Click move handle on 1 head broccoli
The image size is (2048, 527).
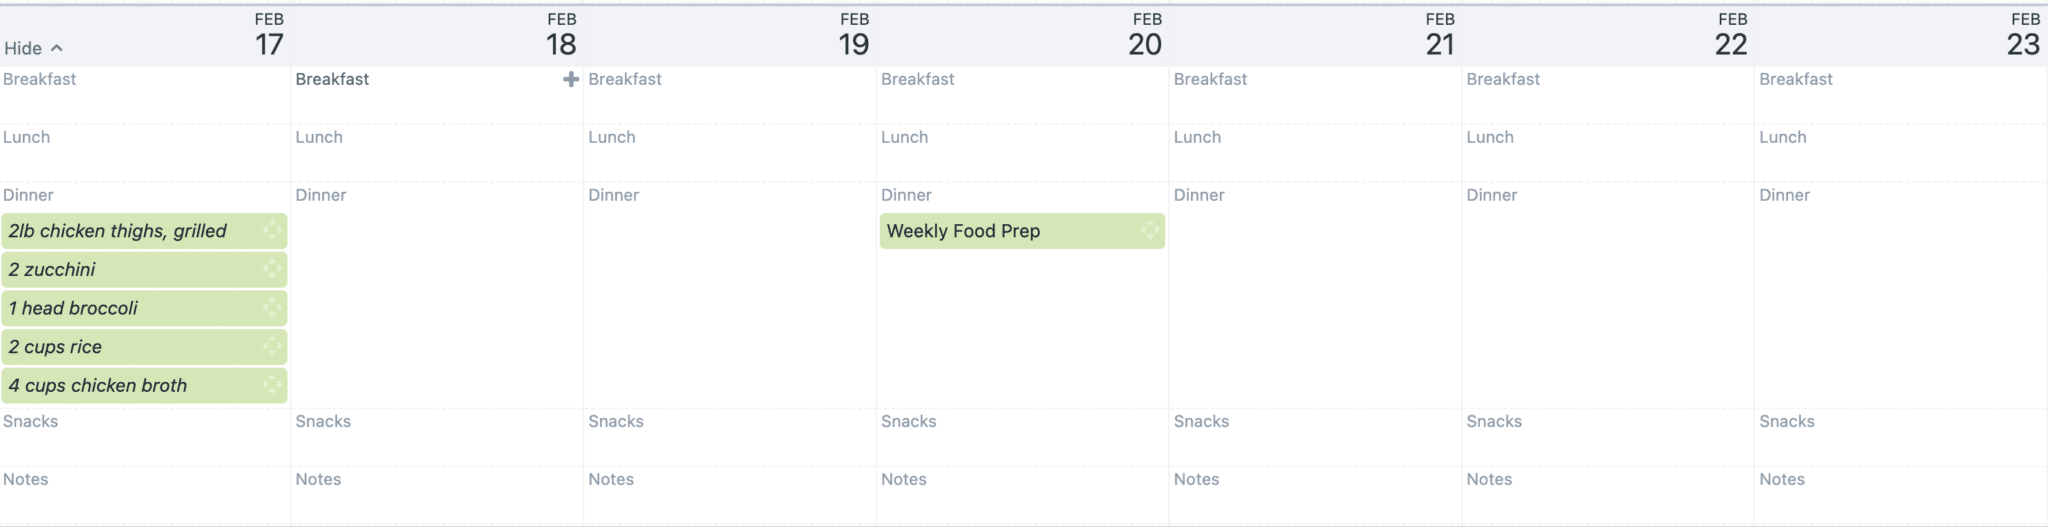[x=272, y=308]
